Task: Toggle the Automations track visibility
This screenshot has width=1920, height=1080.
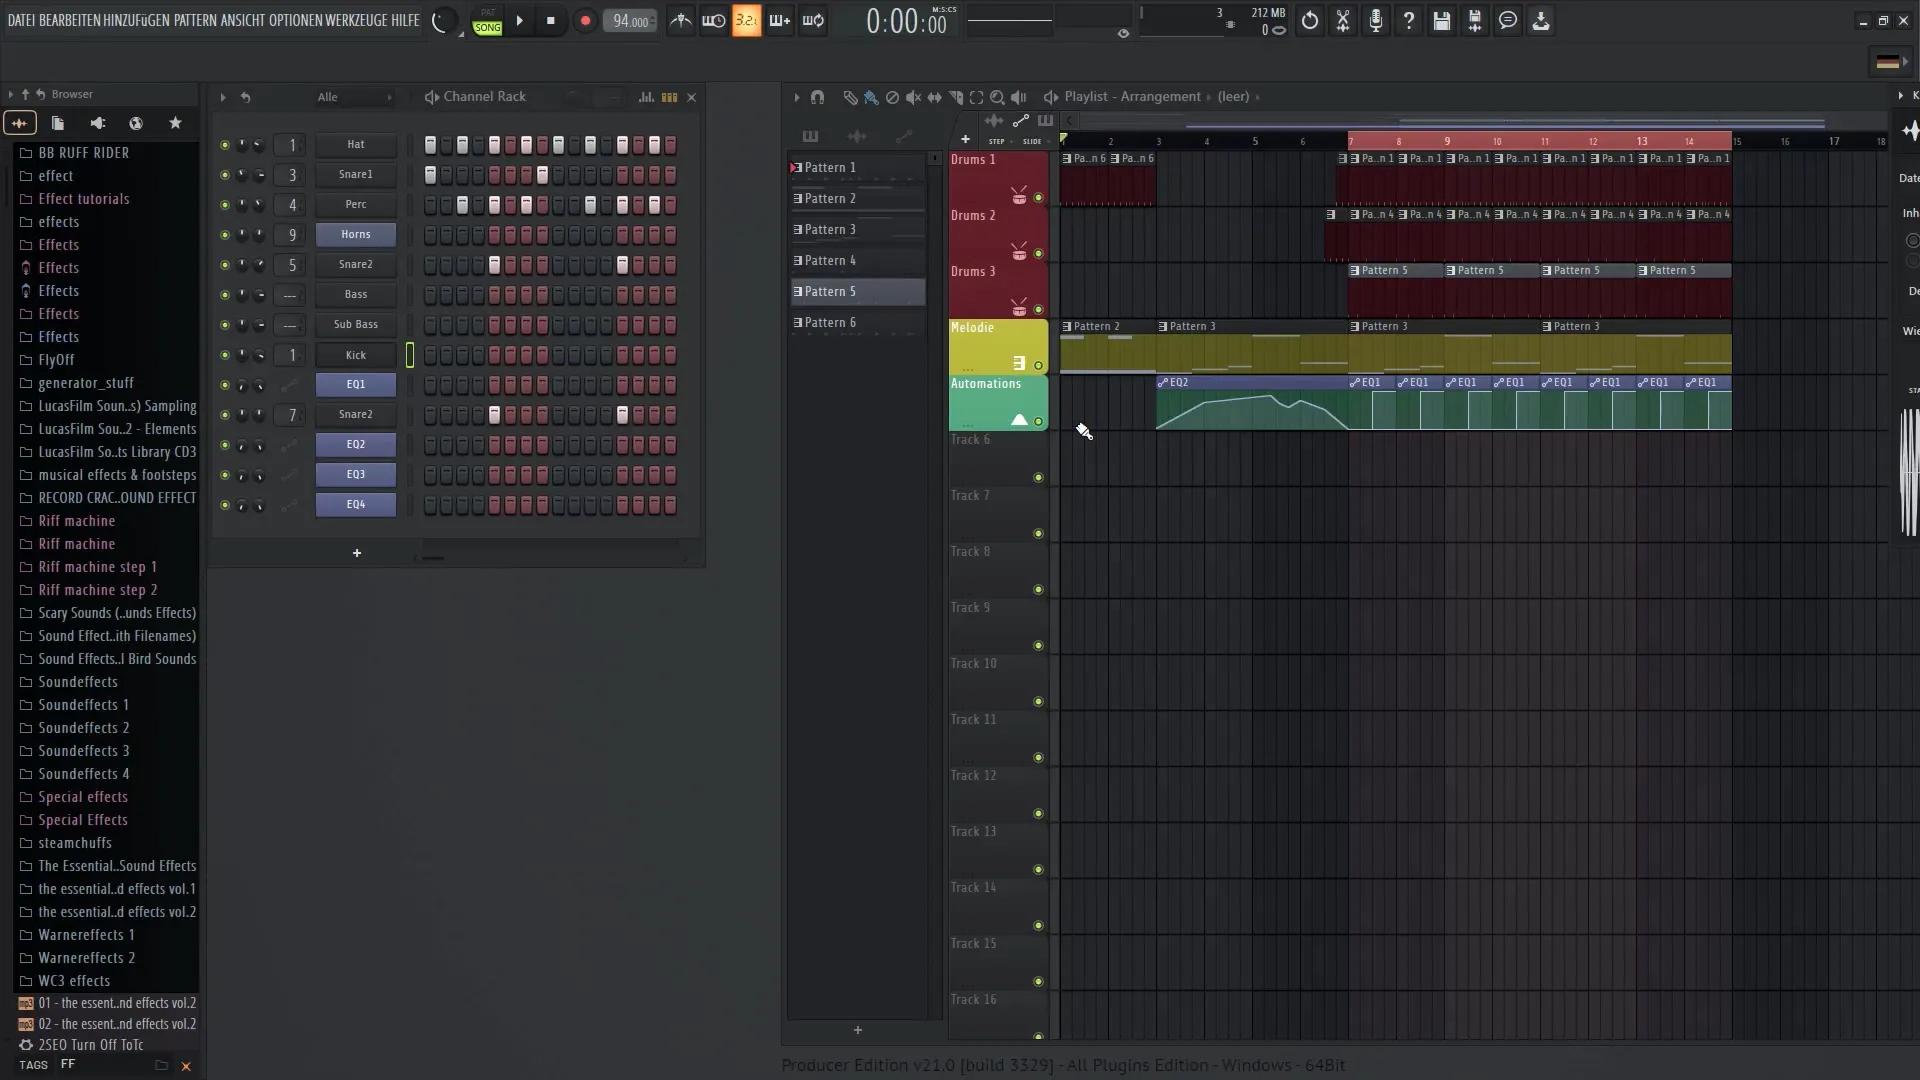Action: pyautogui.click(x=1038, y=421)
